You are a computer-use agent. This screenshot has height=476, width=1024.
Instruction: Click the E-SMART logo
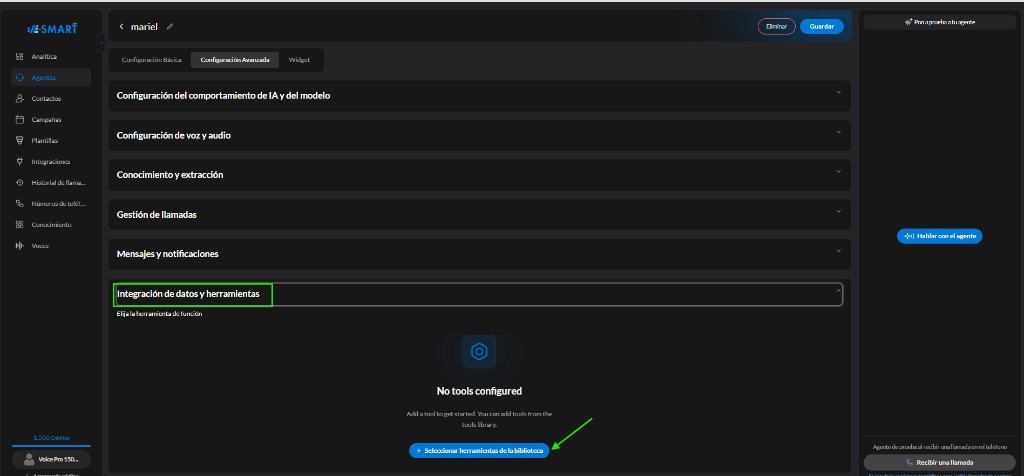tap(52, 29)
